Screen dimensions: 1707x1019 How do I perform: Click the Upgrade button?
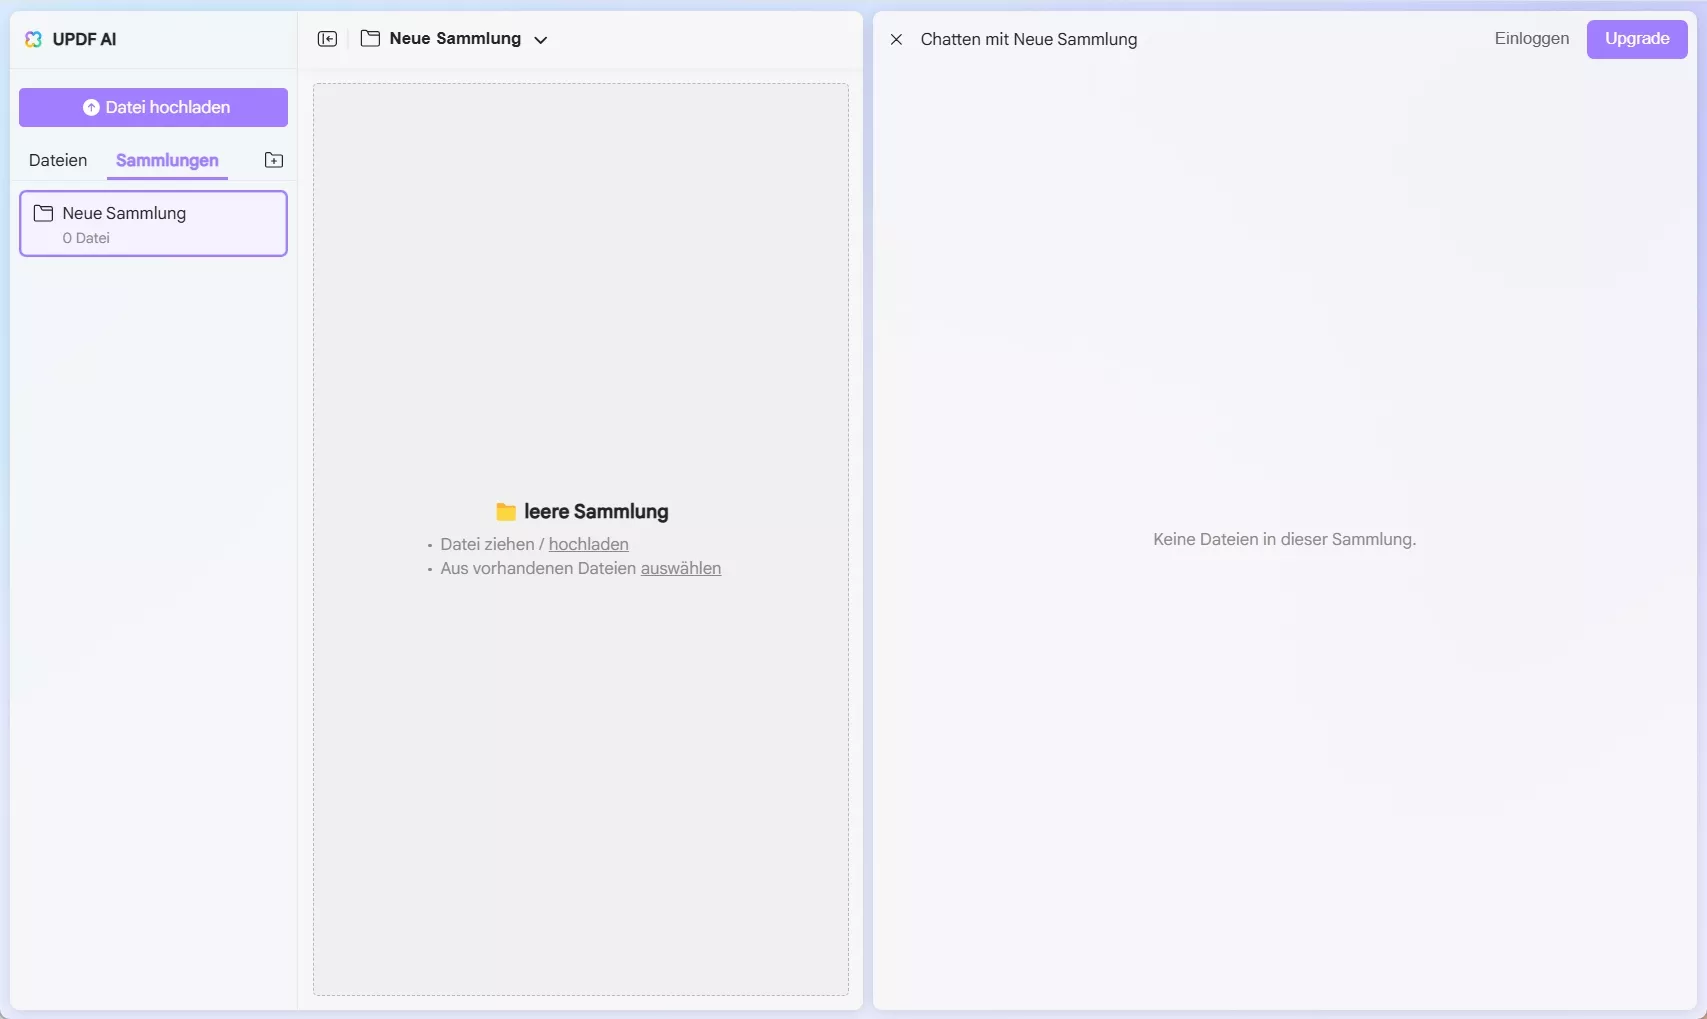coord(1637,39)
